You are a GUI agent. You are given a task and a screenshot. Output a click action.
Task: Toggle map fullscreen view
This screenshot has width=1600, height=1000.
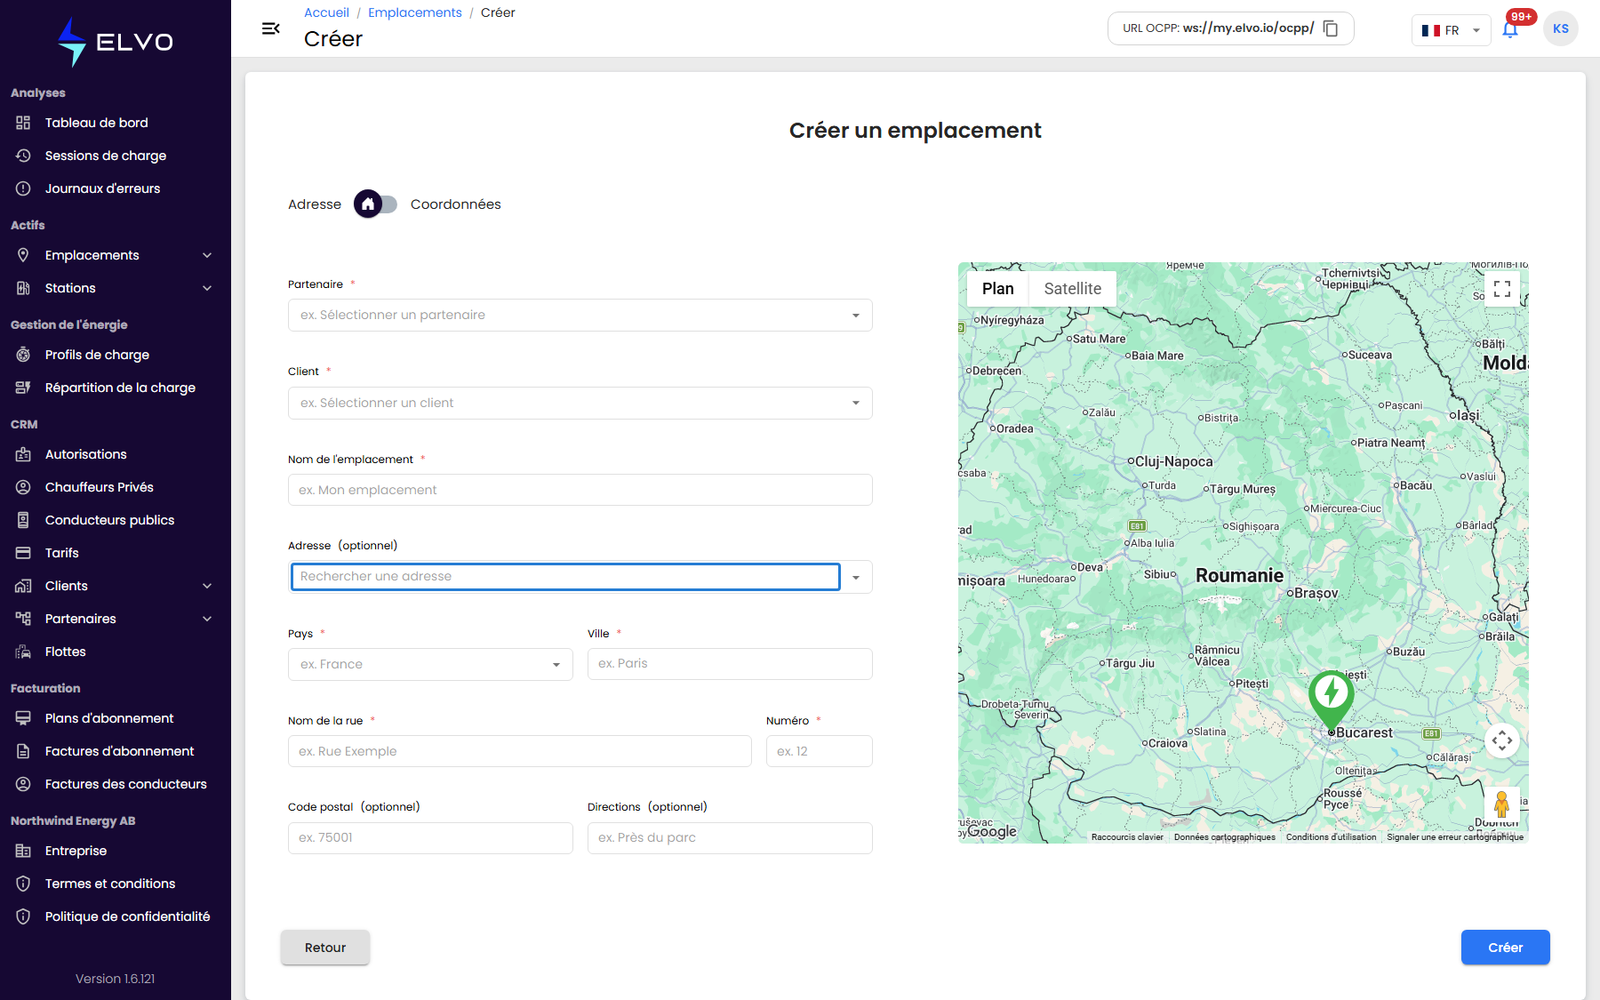click(x=1502, y=289)
